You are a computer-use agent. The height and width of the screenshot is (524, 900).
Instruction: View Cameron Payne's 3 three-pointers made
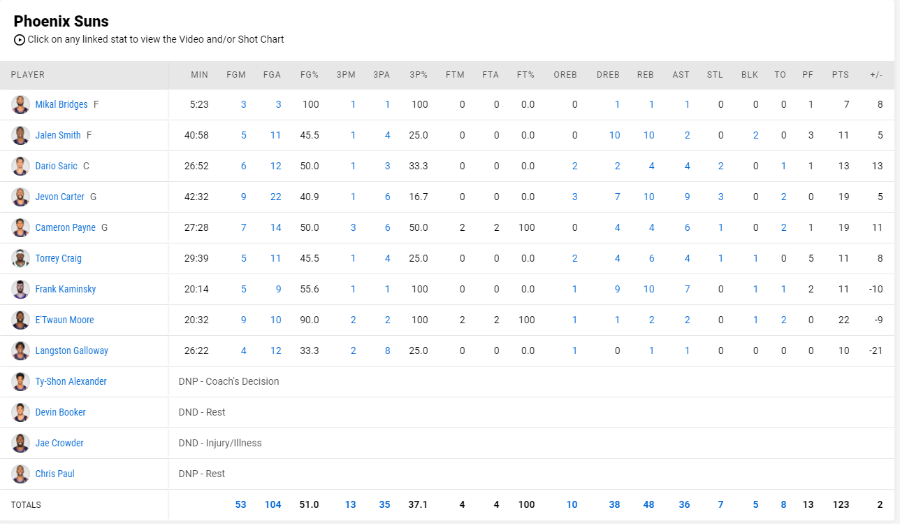[353, 227]
